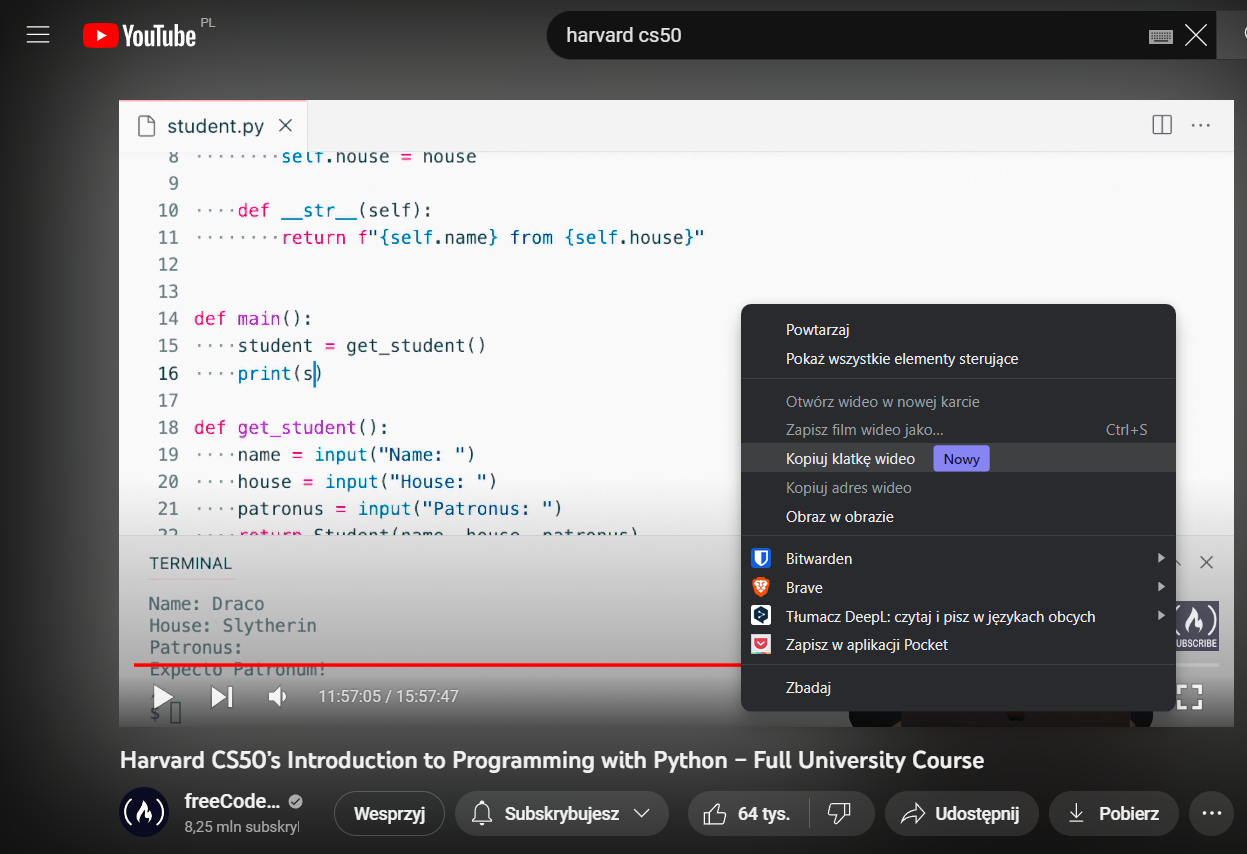Click the YouTube logo to go home
This screenshot has width=1247, height=854.
140,37
